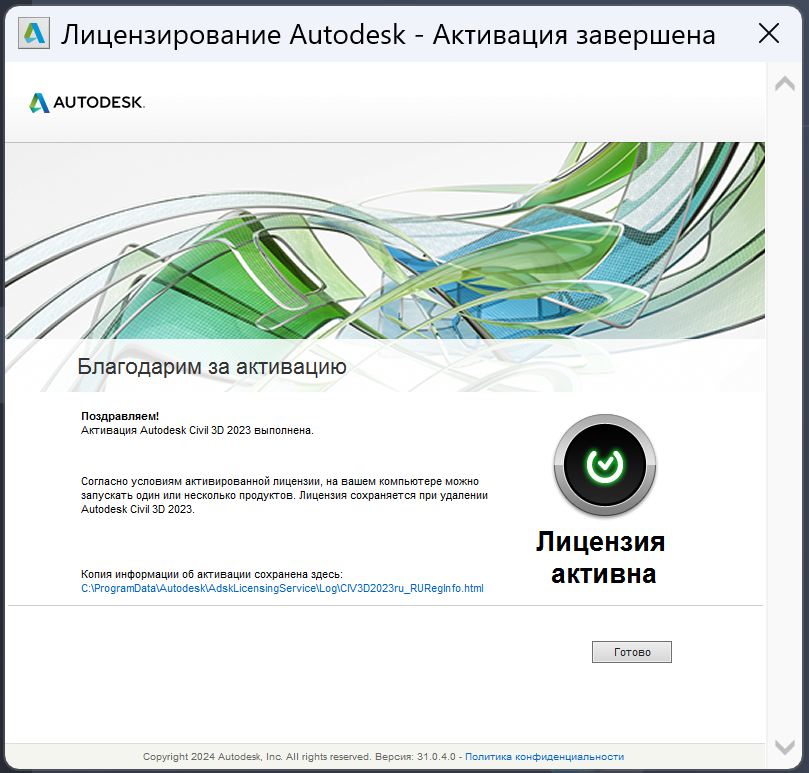Viewport: 809px width, 773px height.
Task: Click the Copyright 2024 Autodesk footer text
Action: (x=257, y=756)
